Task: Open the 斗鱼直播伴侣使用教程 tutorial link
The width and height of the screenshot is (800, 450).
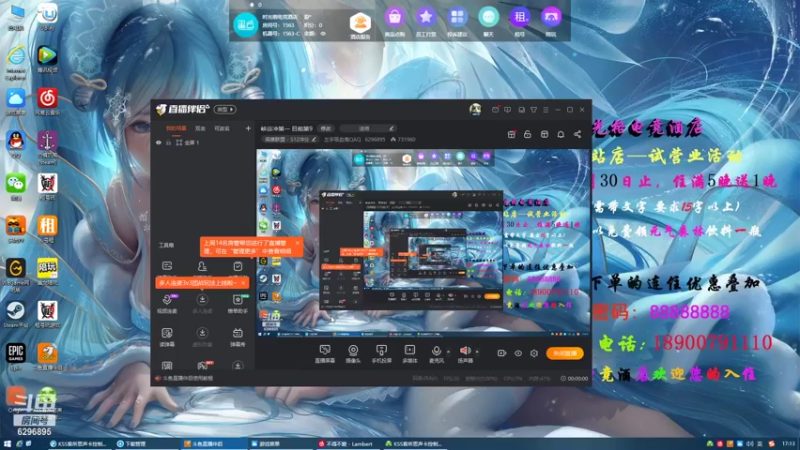Action: click(184, 379)
